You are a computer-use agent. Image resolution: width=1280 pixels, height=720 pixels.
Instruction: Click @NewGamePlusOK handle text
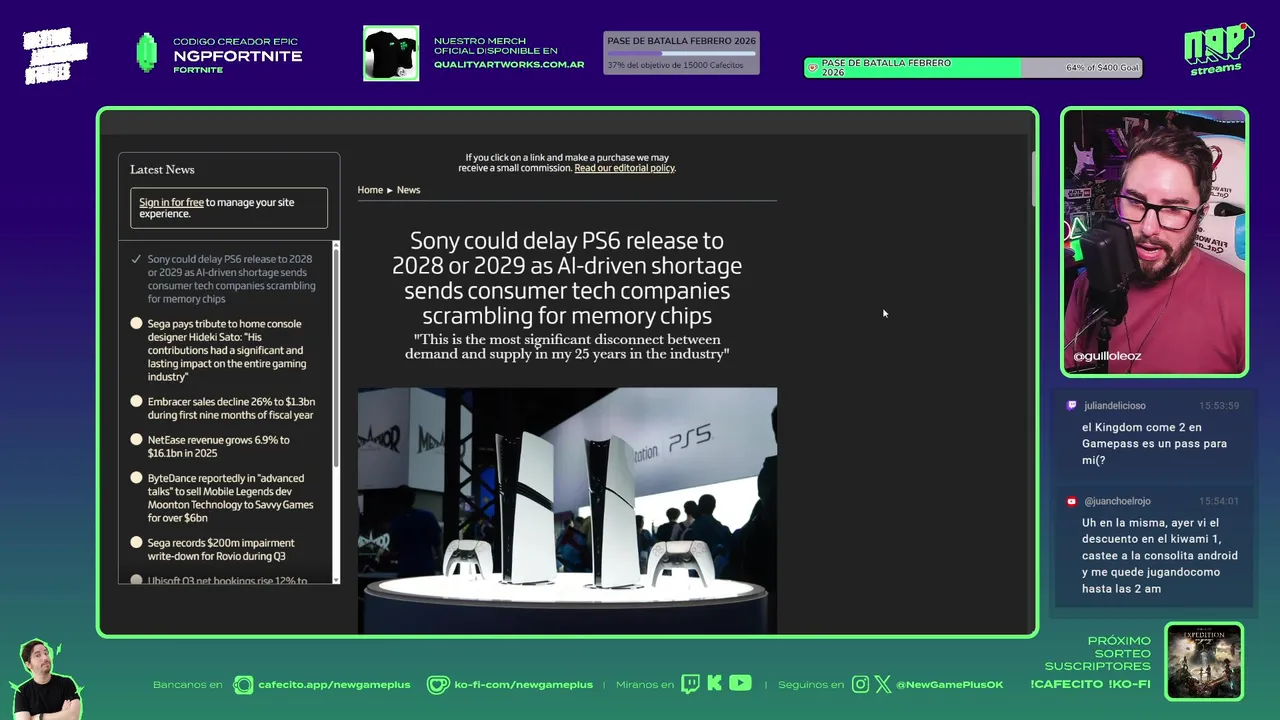pyautogui.click(x=949, y=685)
